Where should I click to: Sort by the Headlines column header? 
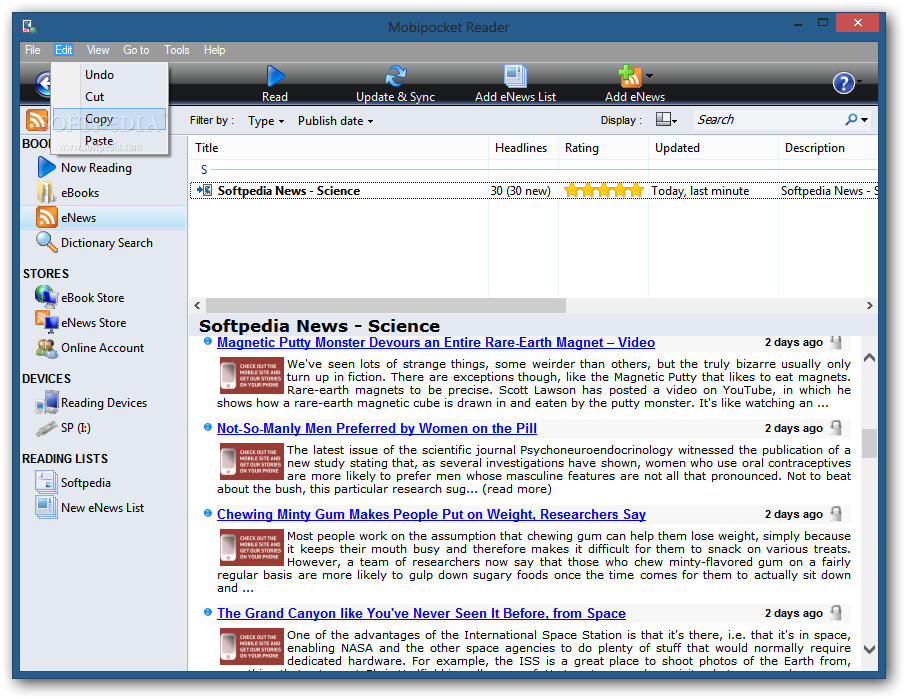tap(523, 148)
